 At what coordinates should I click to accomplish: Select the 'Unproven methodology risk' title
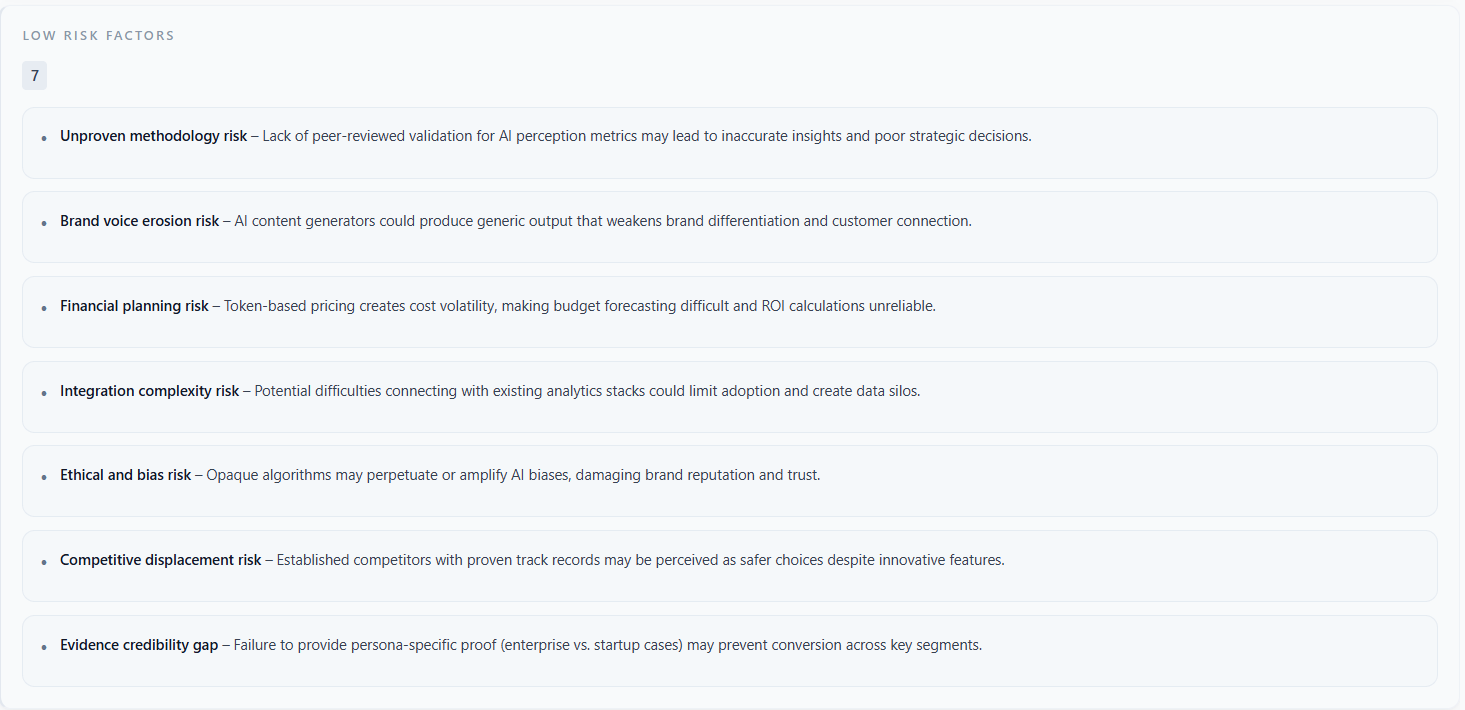coord(153,136)
